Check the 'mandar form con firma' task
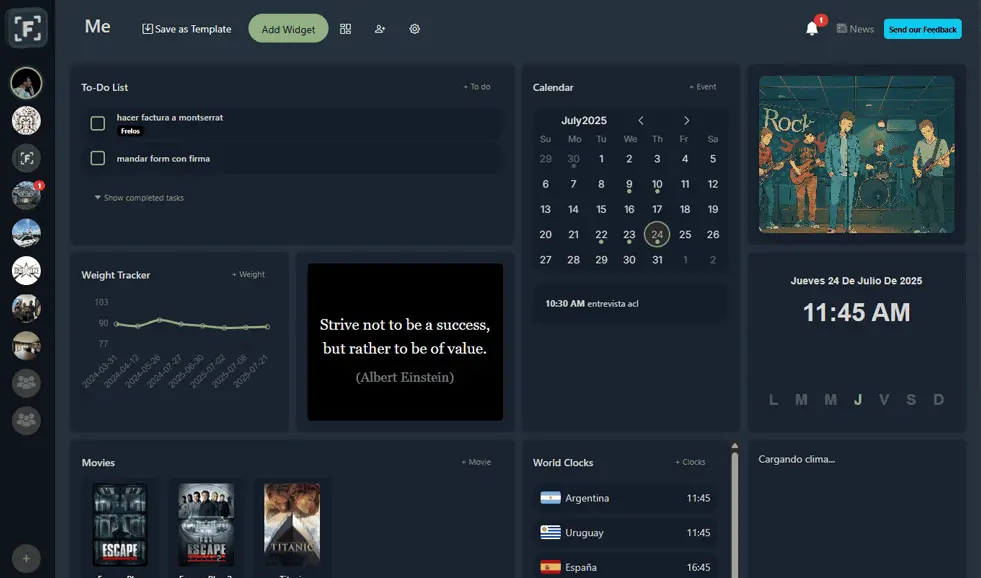 click(x=98, y=158)
